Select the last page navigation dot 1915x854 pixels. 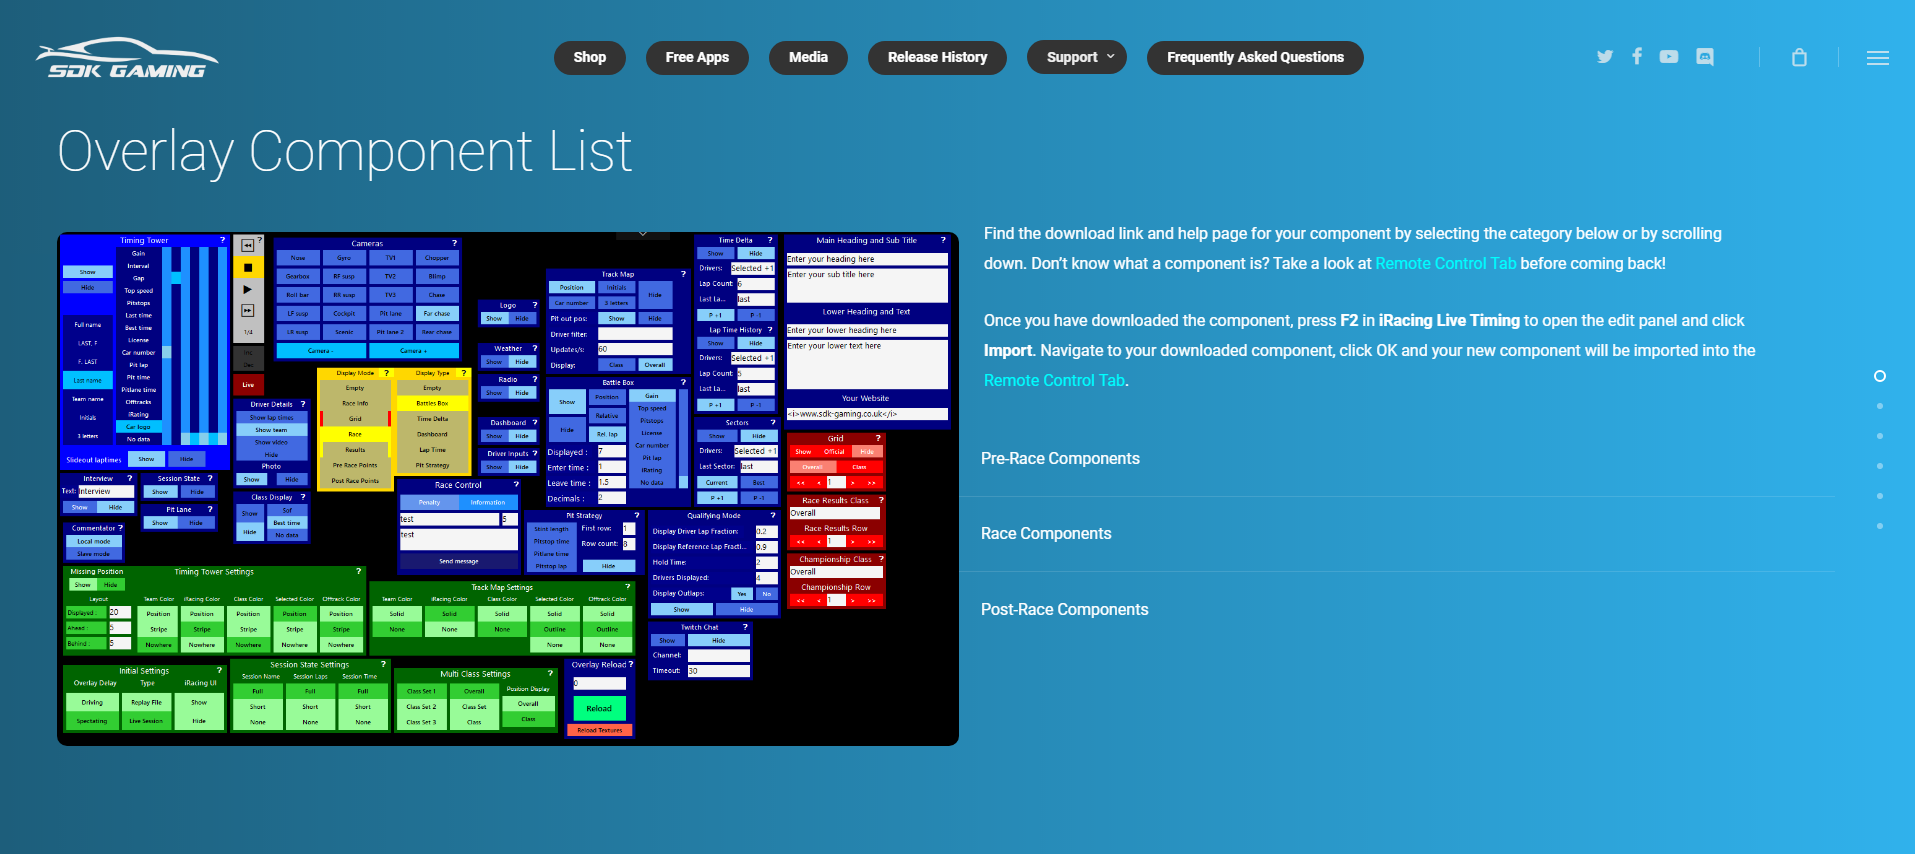(x=1880, y=526)
